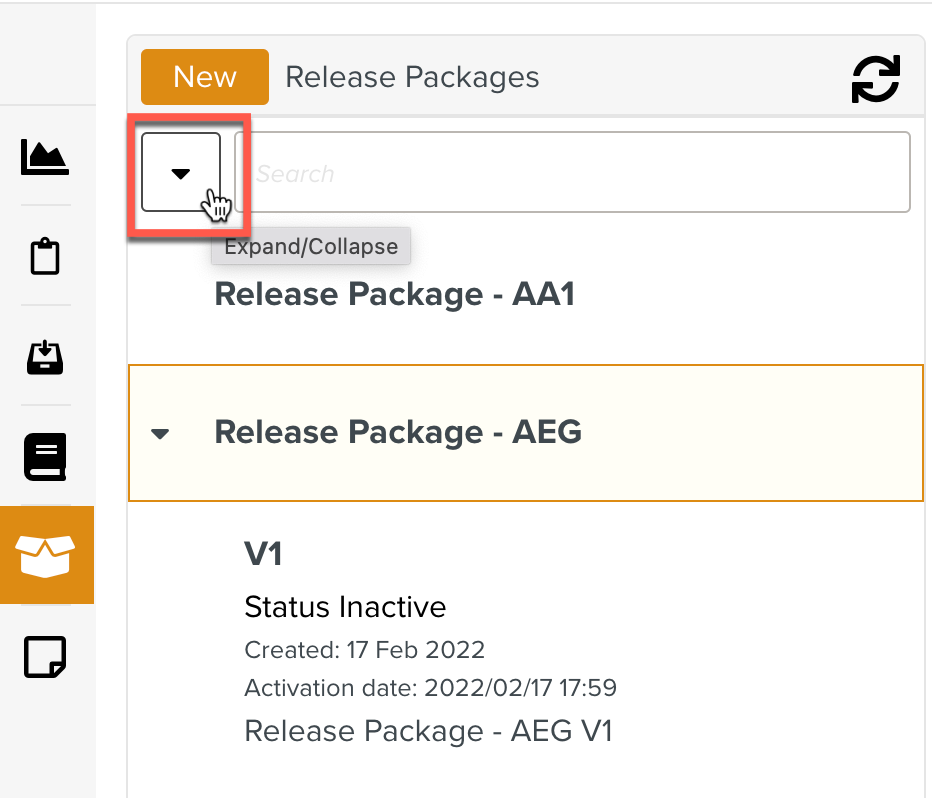Open the sticky note icon
The width and height of the screenshot is (932, 798).
coord(45,656)
